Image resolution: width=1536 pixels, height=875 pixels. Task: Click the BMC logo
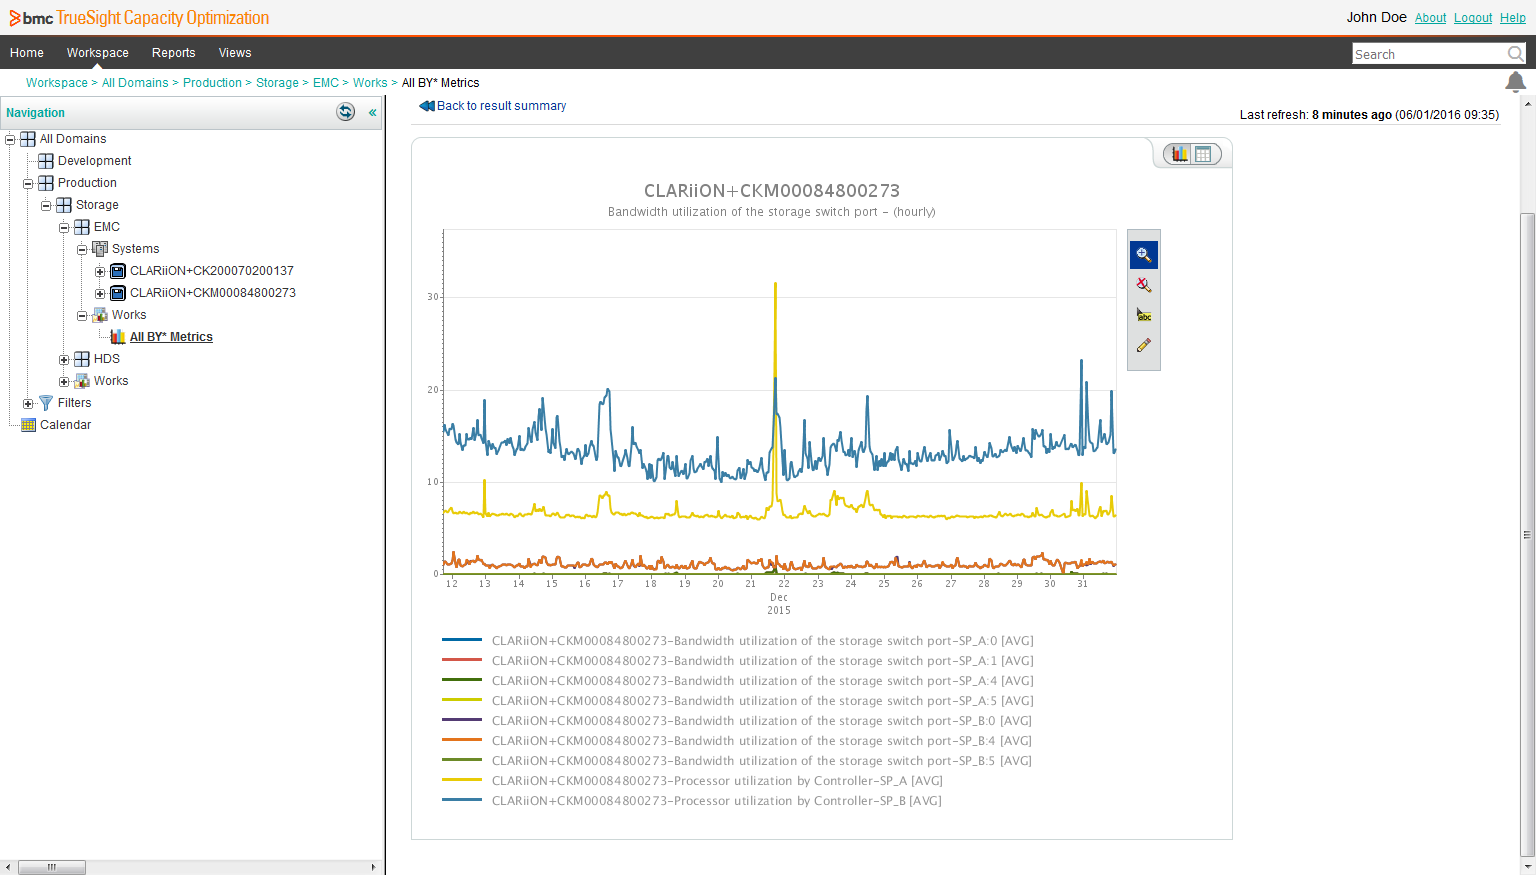click(31, 18)
